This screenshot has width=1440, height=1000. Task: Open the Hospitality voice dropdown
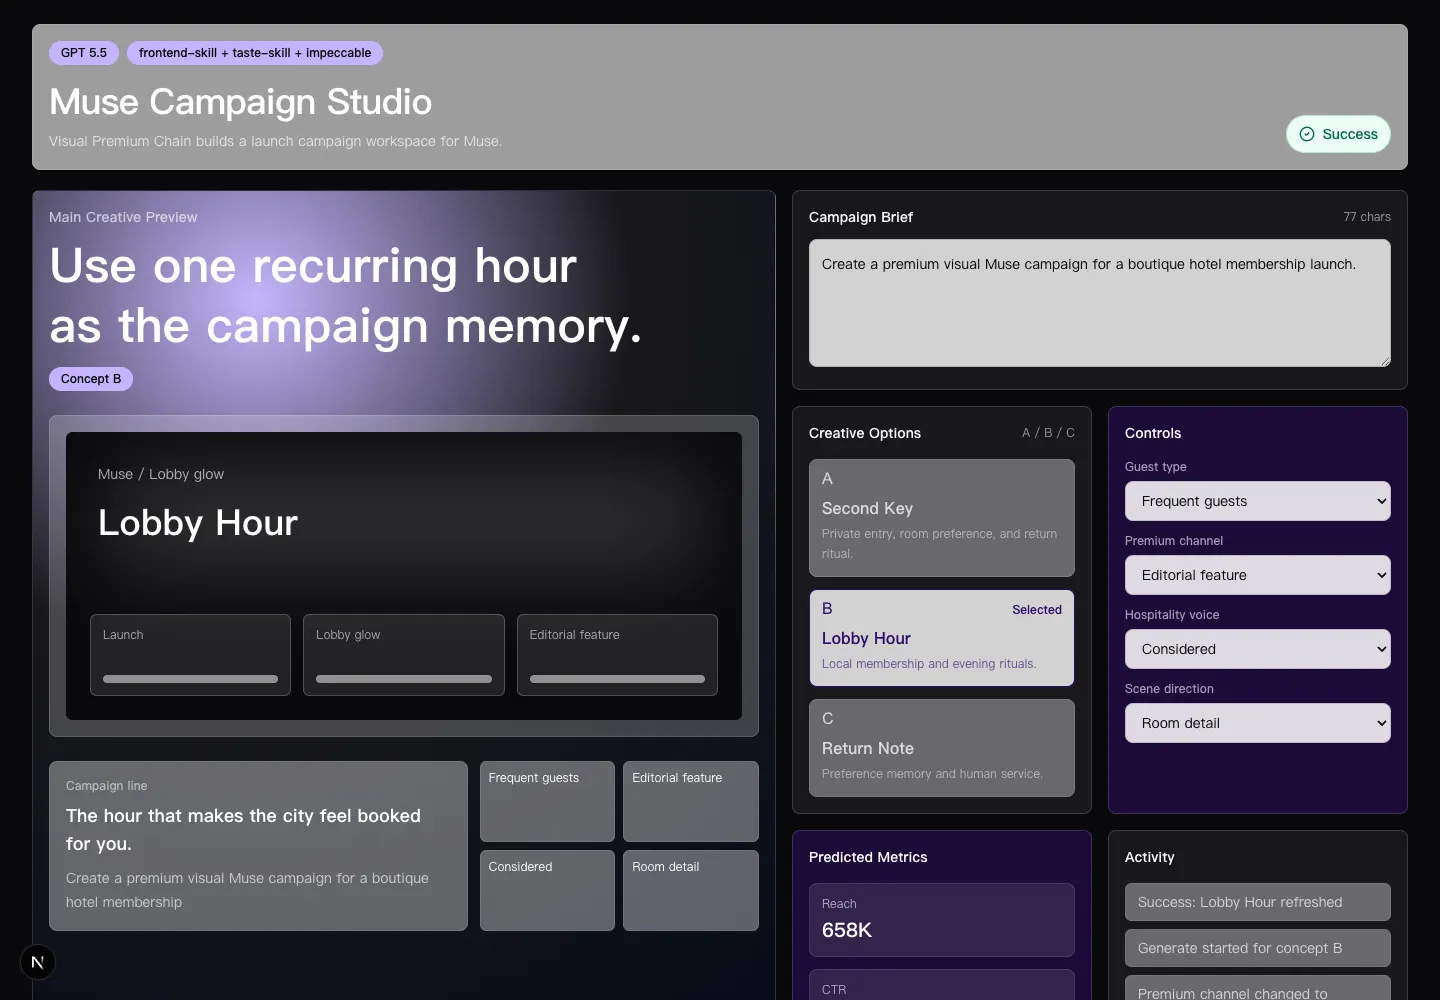[x=1258, y=649]
